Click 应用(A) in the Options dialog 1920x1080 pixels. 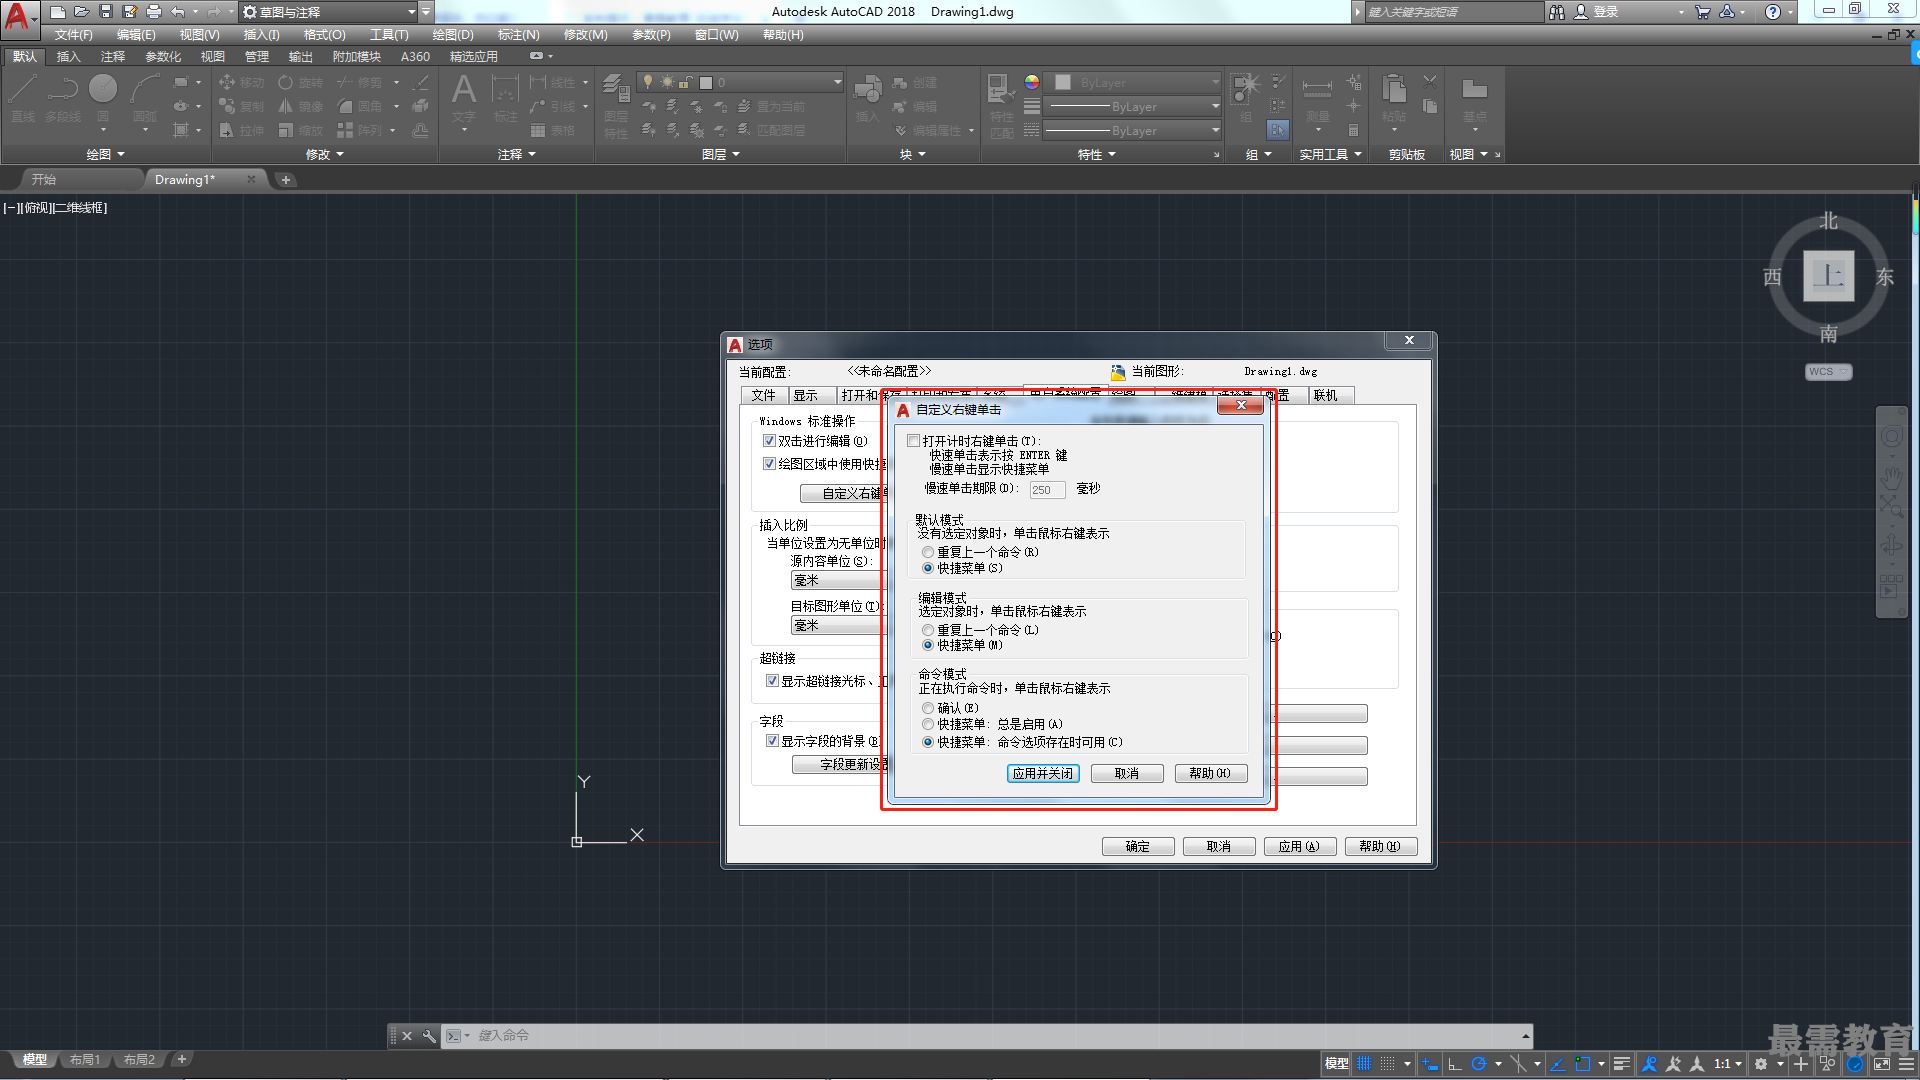coord(1299,847)
